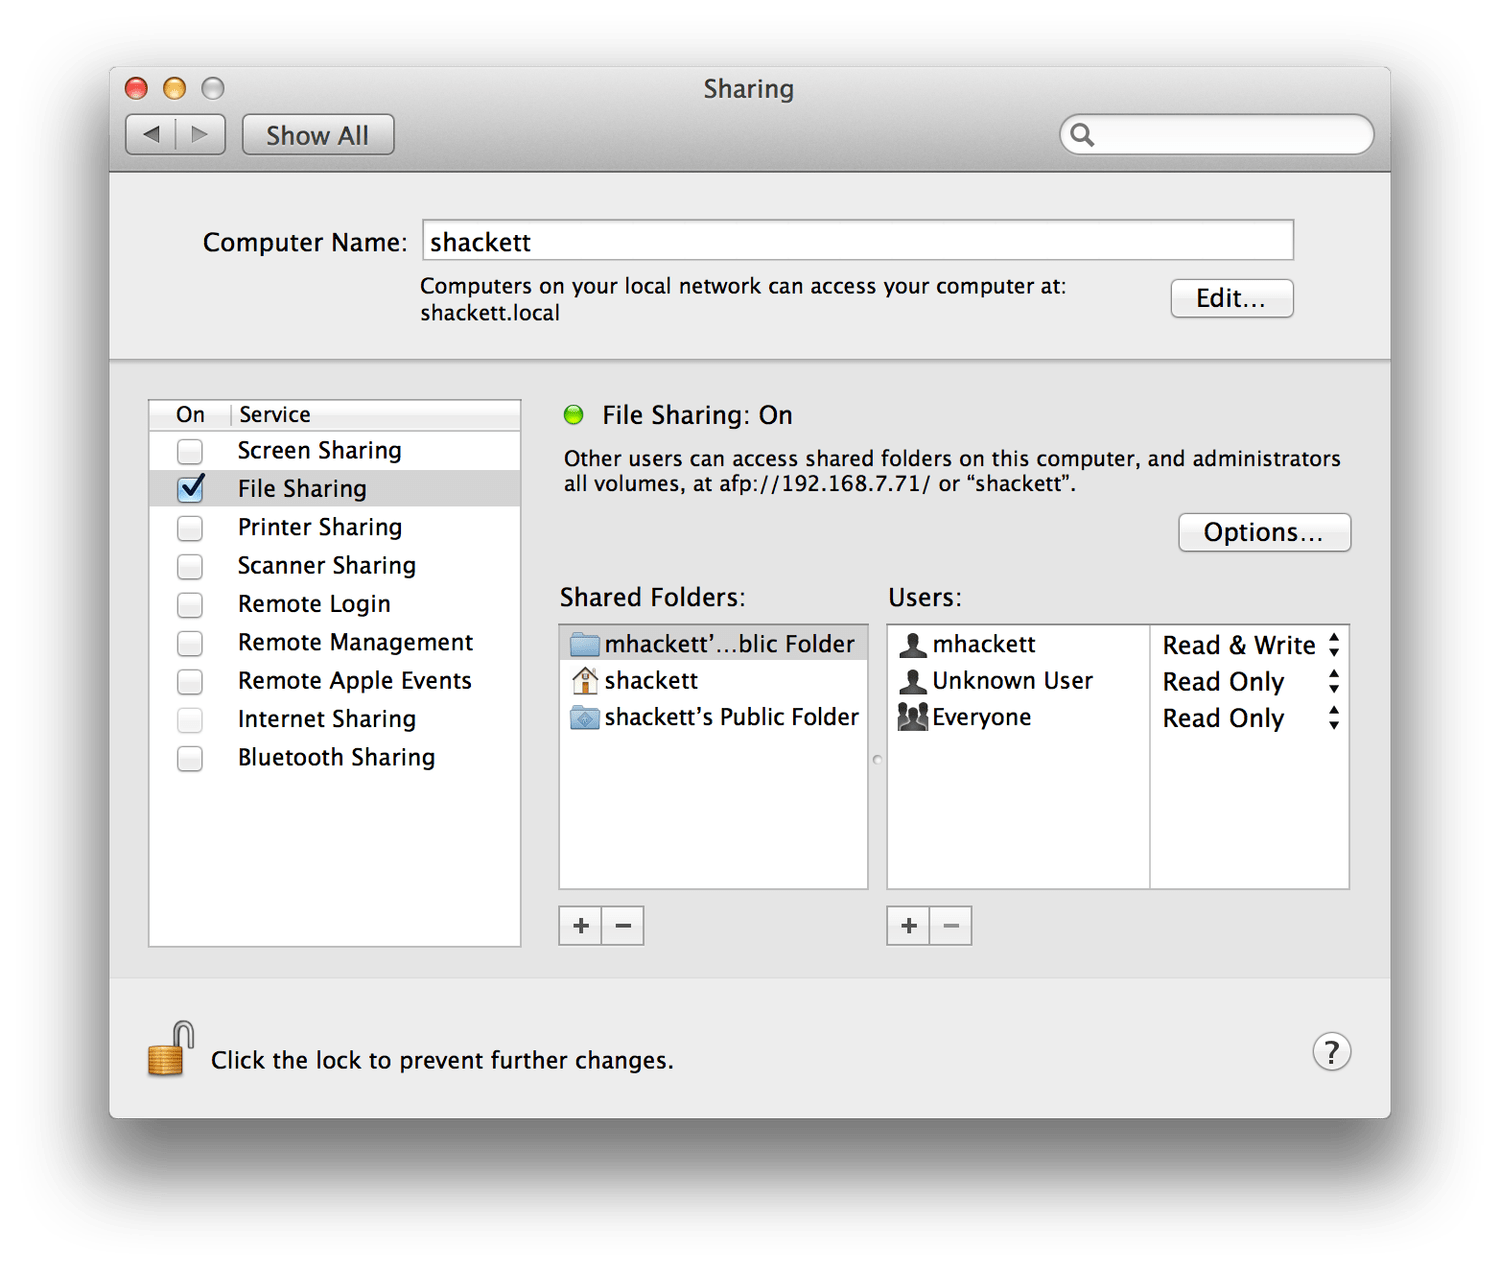Select Remote Login service row
Viewport: 1500px width, 1270px height.
pyautogui.click(x=335, y=604)
